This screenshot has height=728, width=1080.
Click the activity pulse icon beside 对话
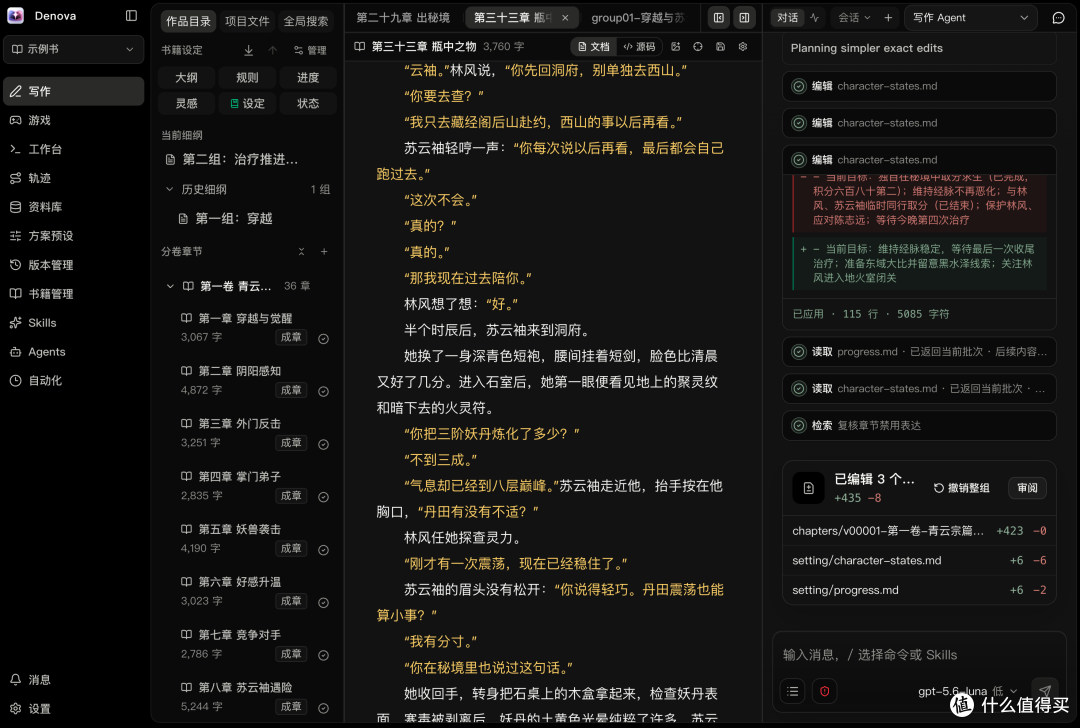tap(814, 18)
